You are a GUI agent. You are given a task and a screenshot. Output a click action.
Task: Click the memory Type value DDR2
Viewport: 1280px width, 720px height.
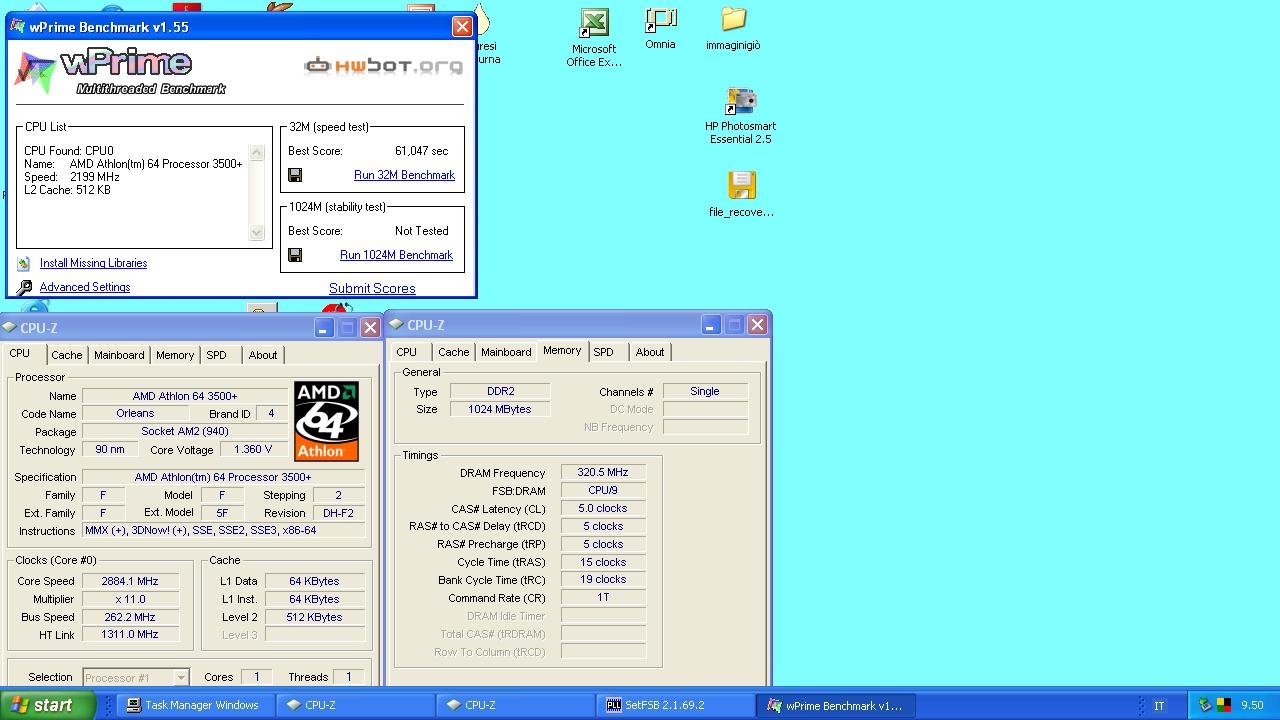point(500,391)
